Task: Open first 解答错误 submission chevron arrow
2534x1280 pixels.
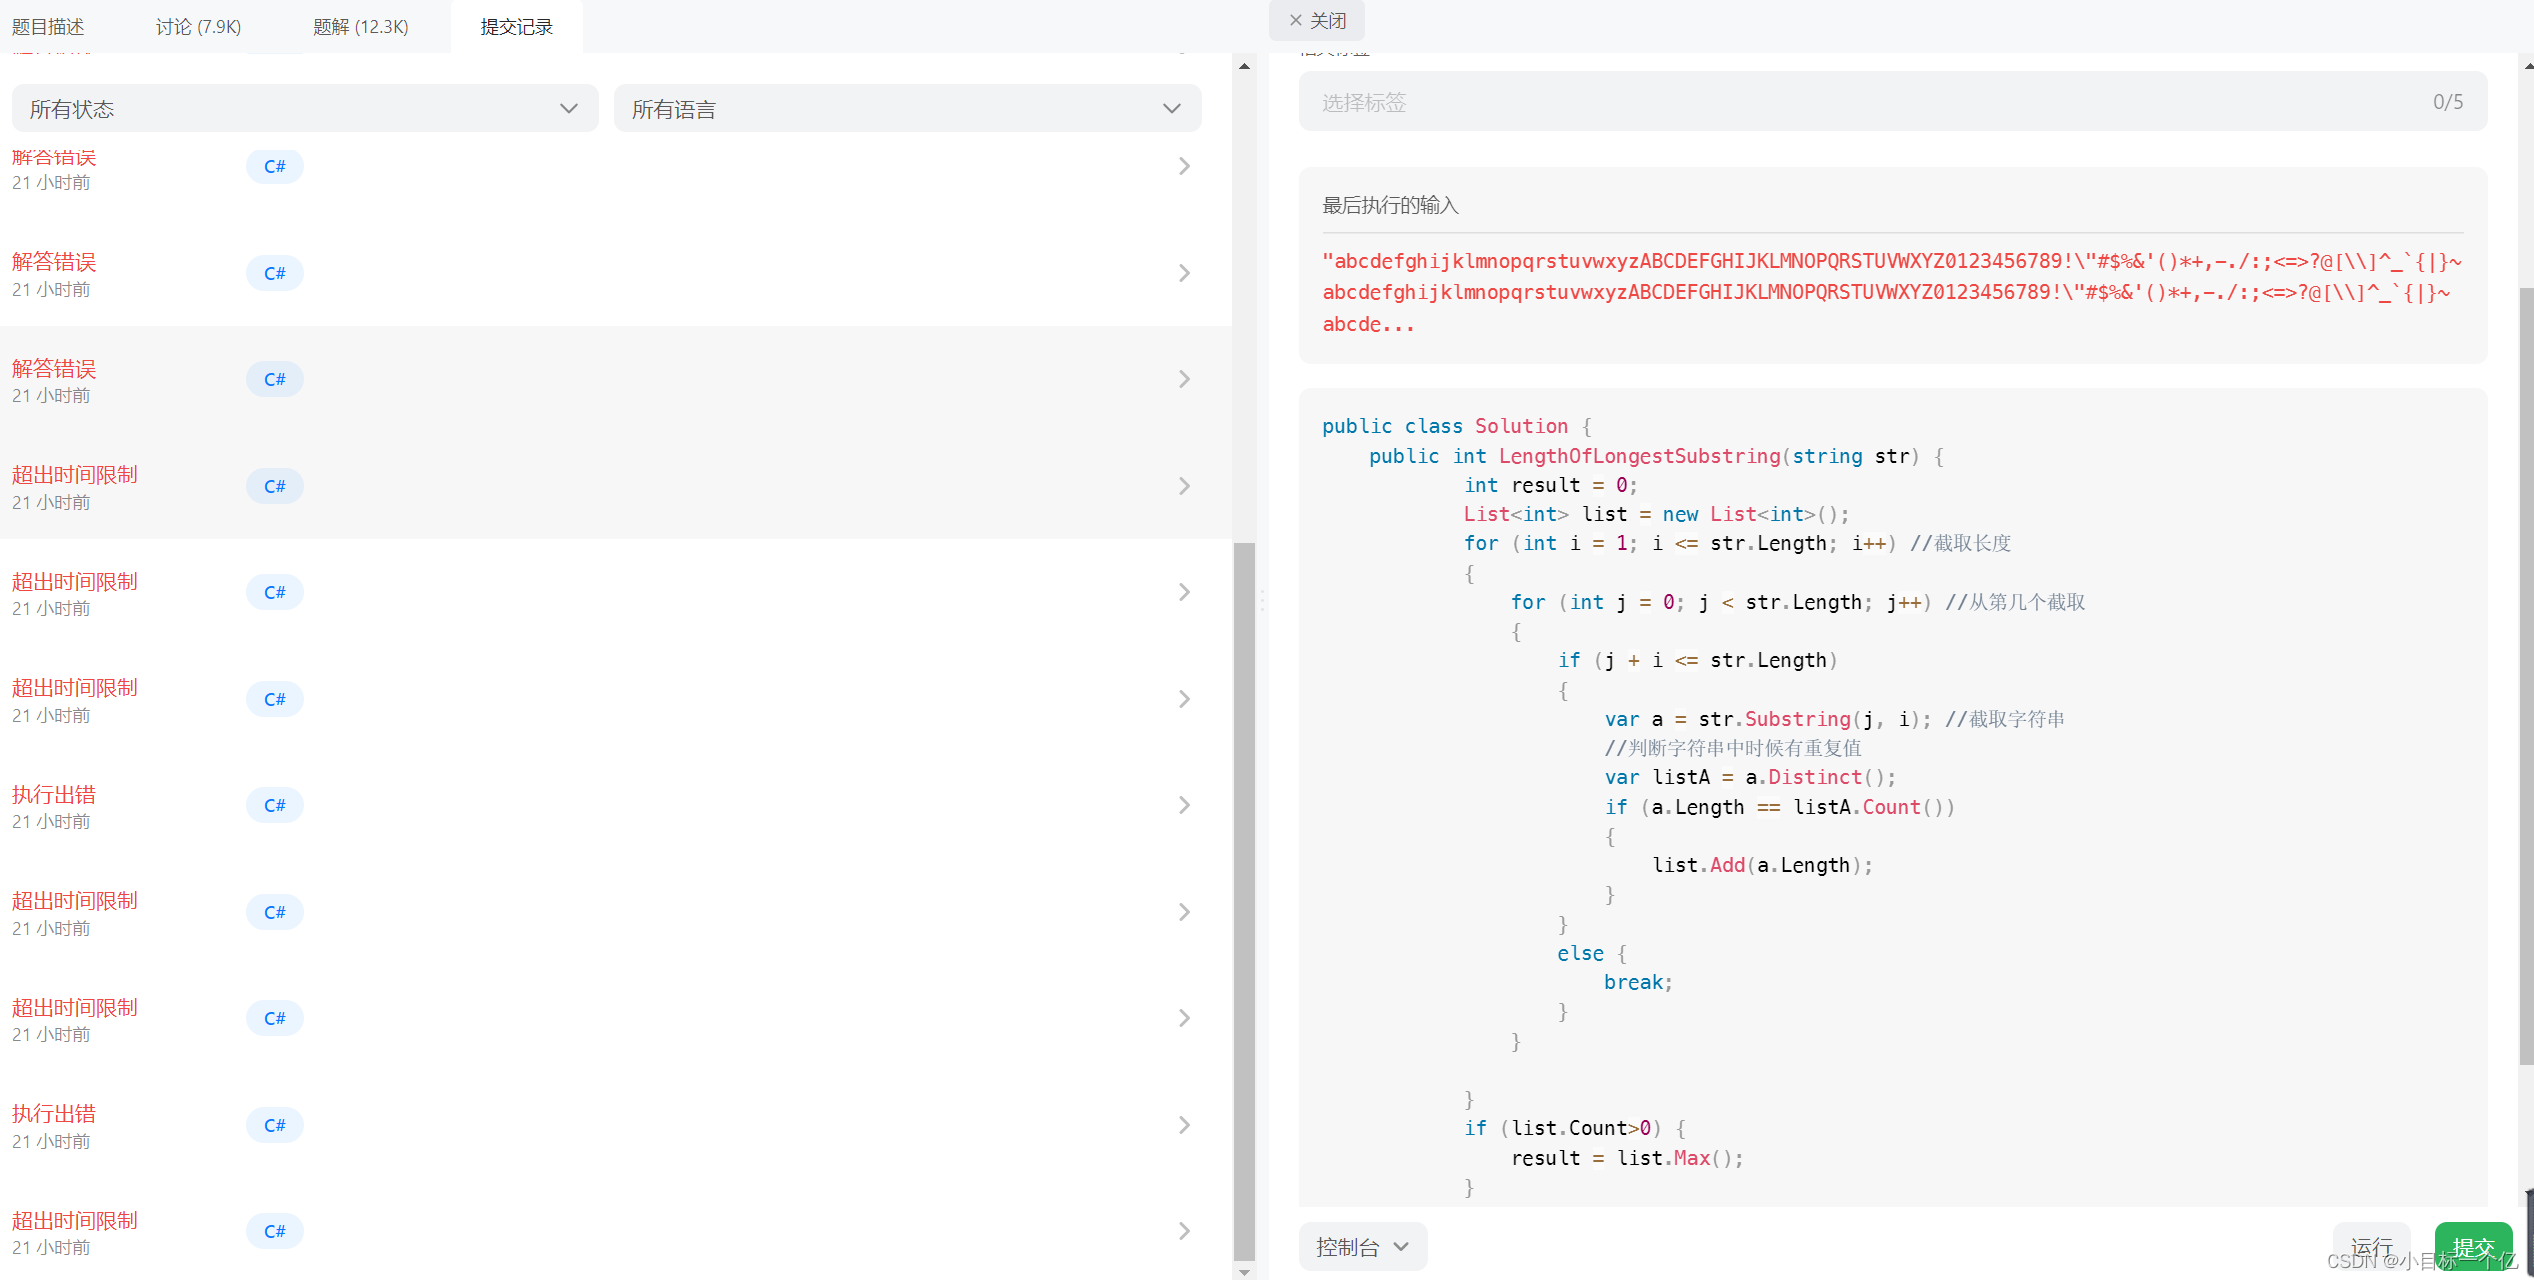Action: [1184, 166]
